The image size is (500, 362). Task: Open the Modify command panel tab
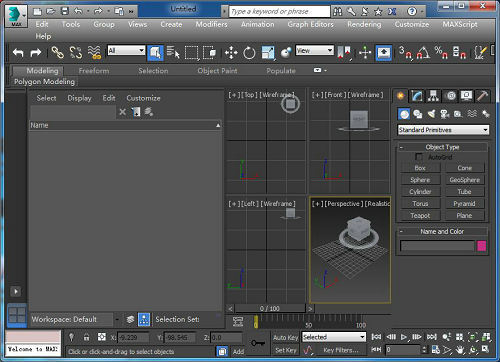click(417, 96)
